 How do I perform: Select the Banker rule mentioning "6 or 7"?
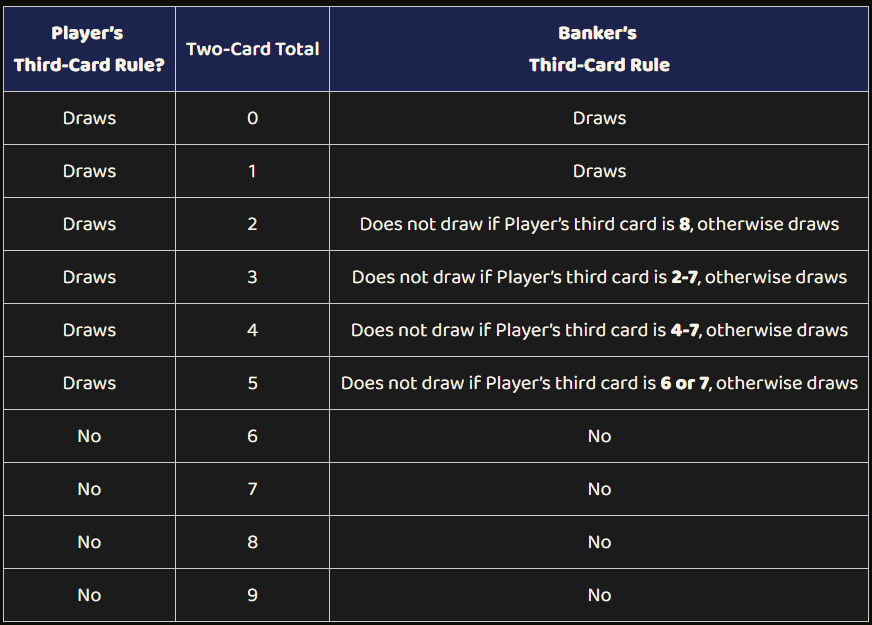(599, 383)
